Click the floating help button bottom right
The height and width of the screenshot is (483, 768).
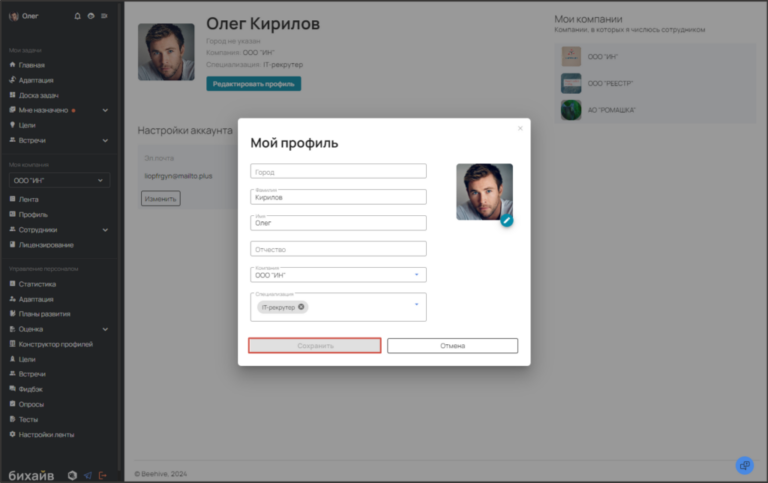(x=744, y=465)
